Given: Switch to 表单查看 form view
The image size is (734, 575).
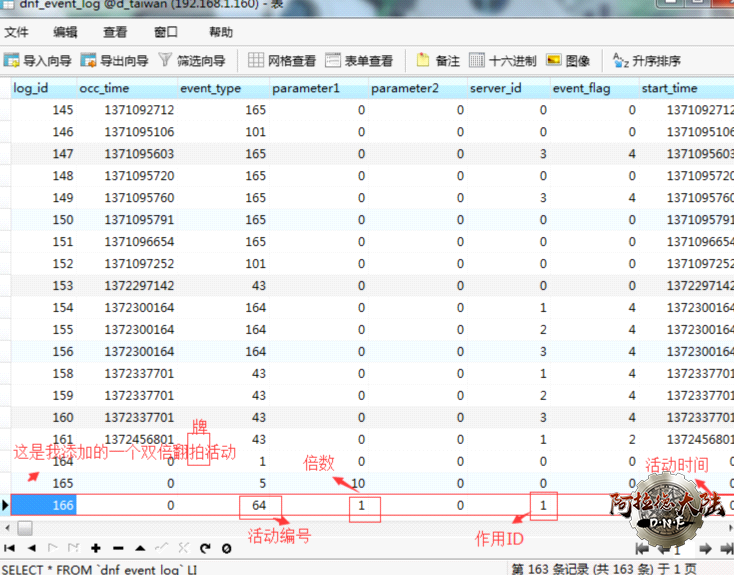Looking at the screenshot, I should (x=359, y=61).
